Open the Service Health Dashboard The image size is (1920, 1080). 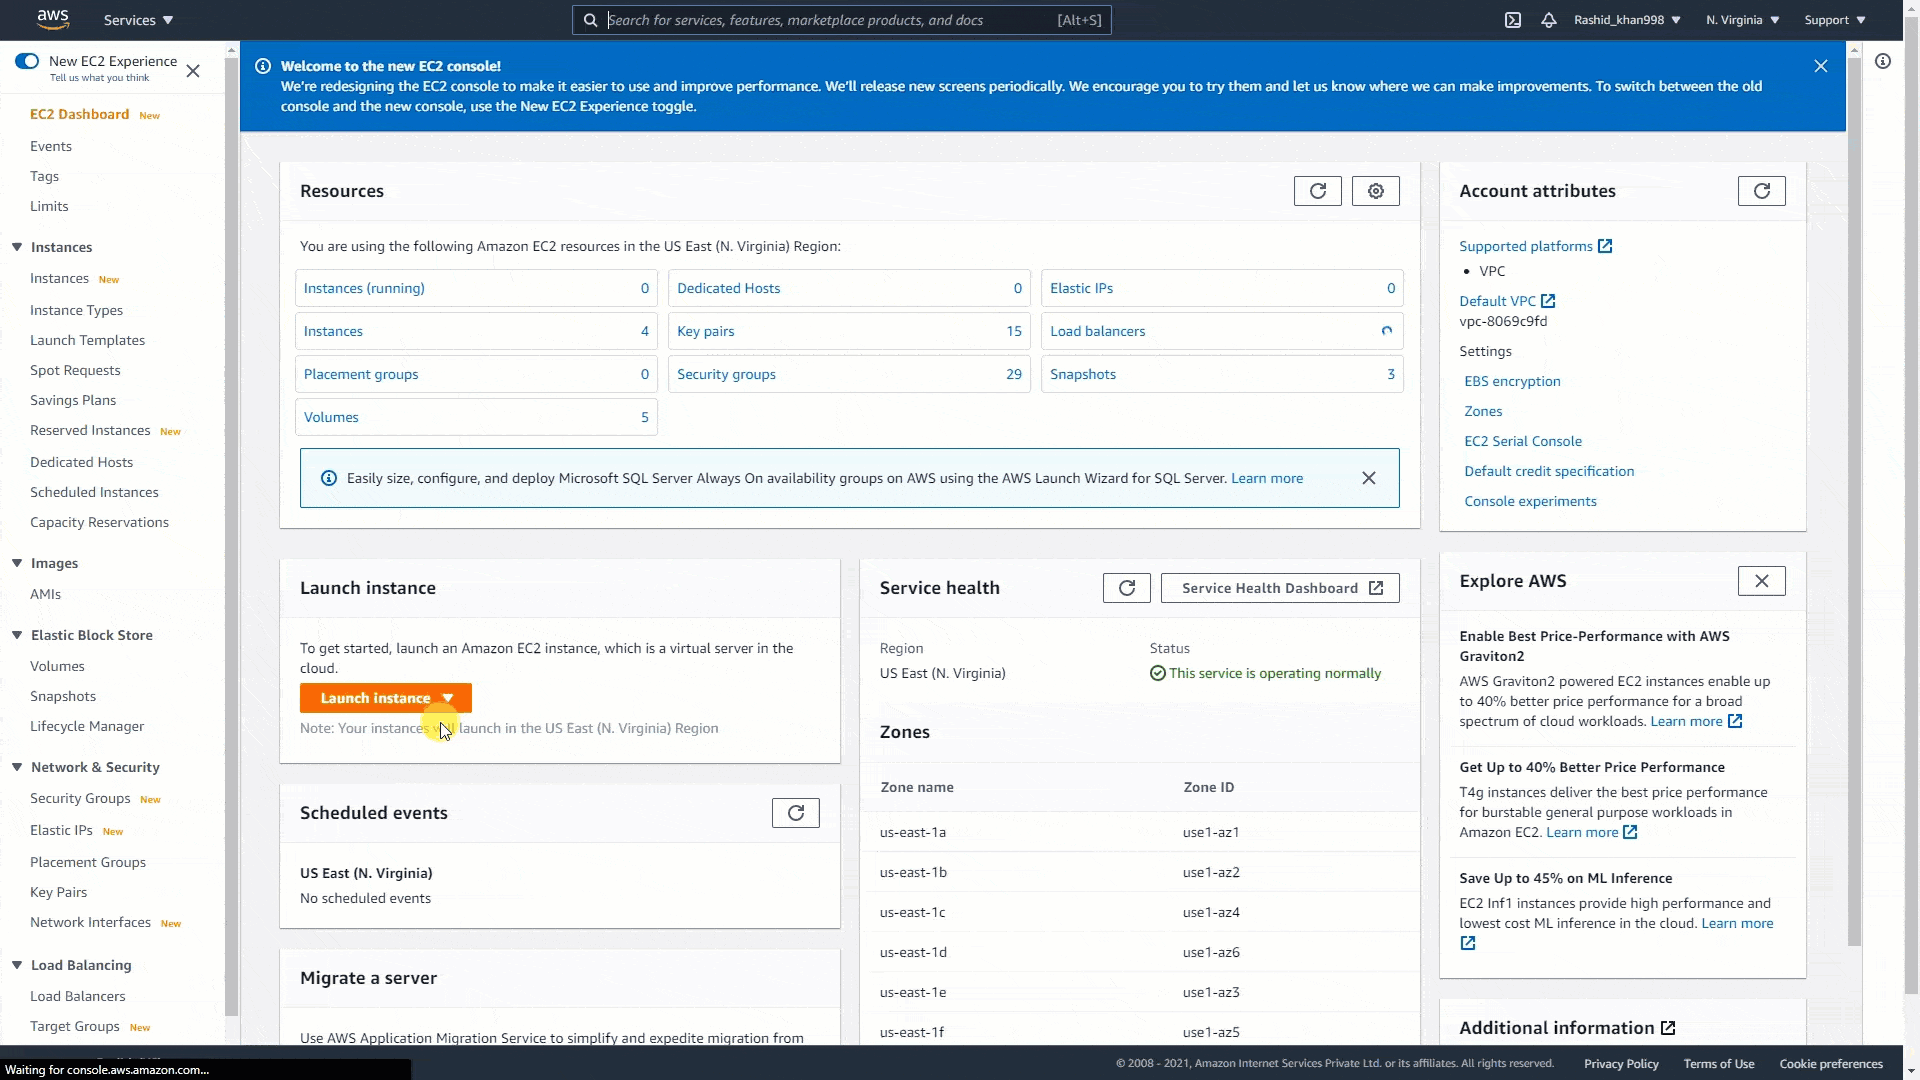point(1280,587)
